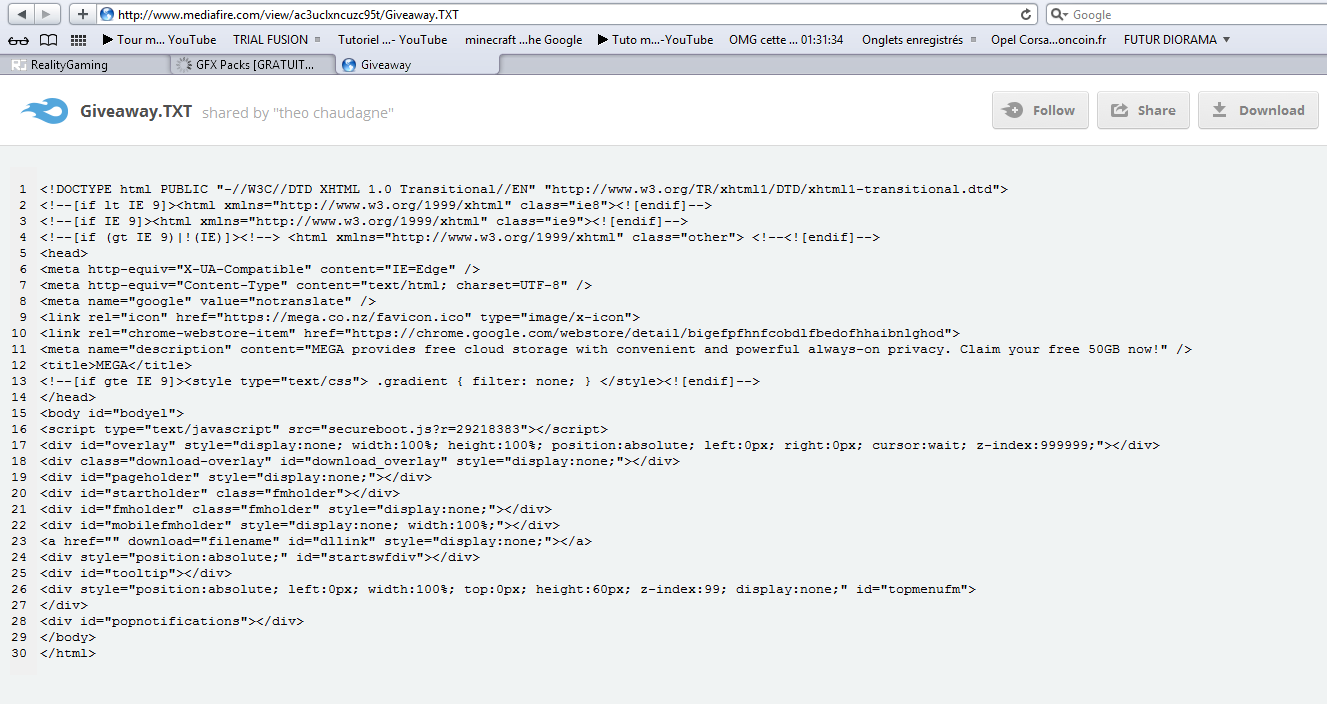The width and height of the screenshot is (1327, 704).
Task: Click the topmenufm div line
Action: (508, 589)
